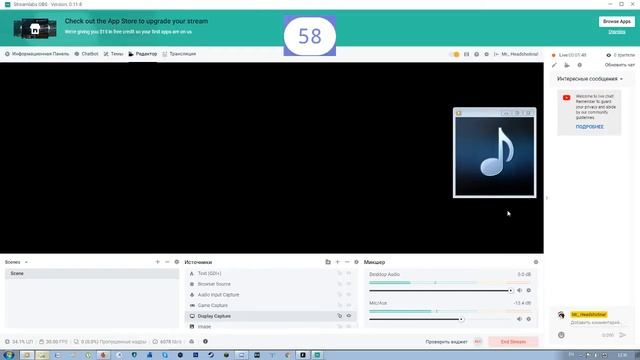
Task: Open source properties gear in Источники panel
Action: click(356, 262)
